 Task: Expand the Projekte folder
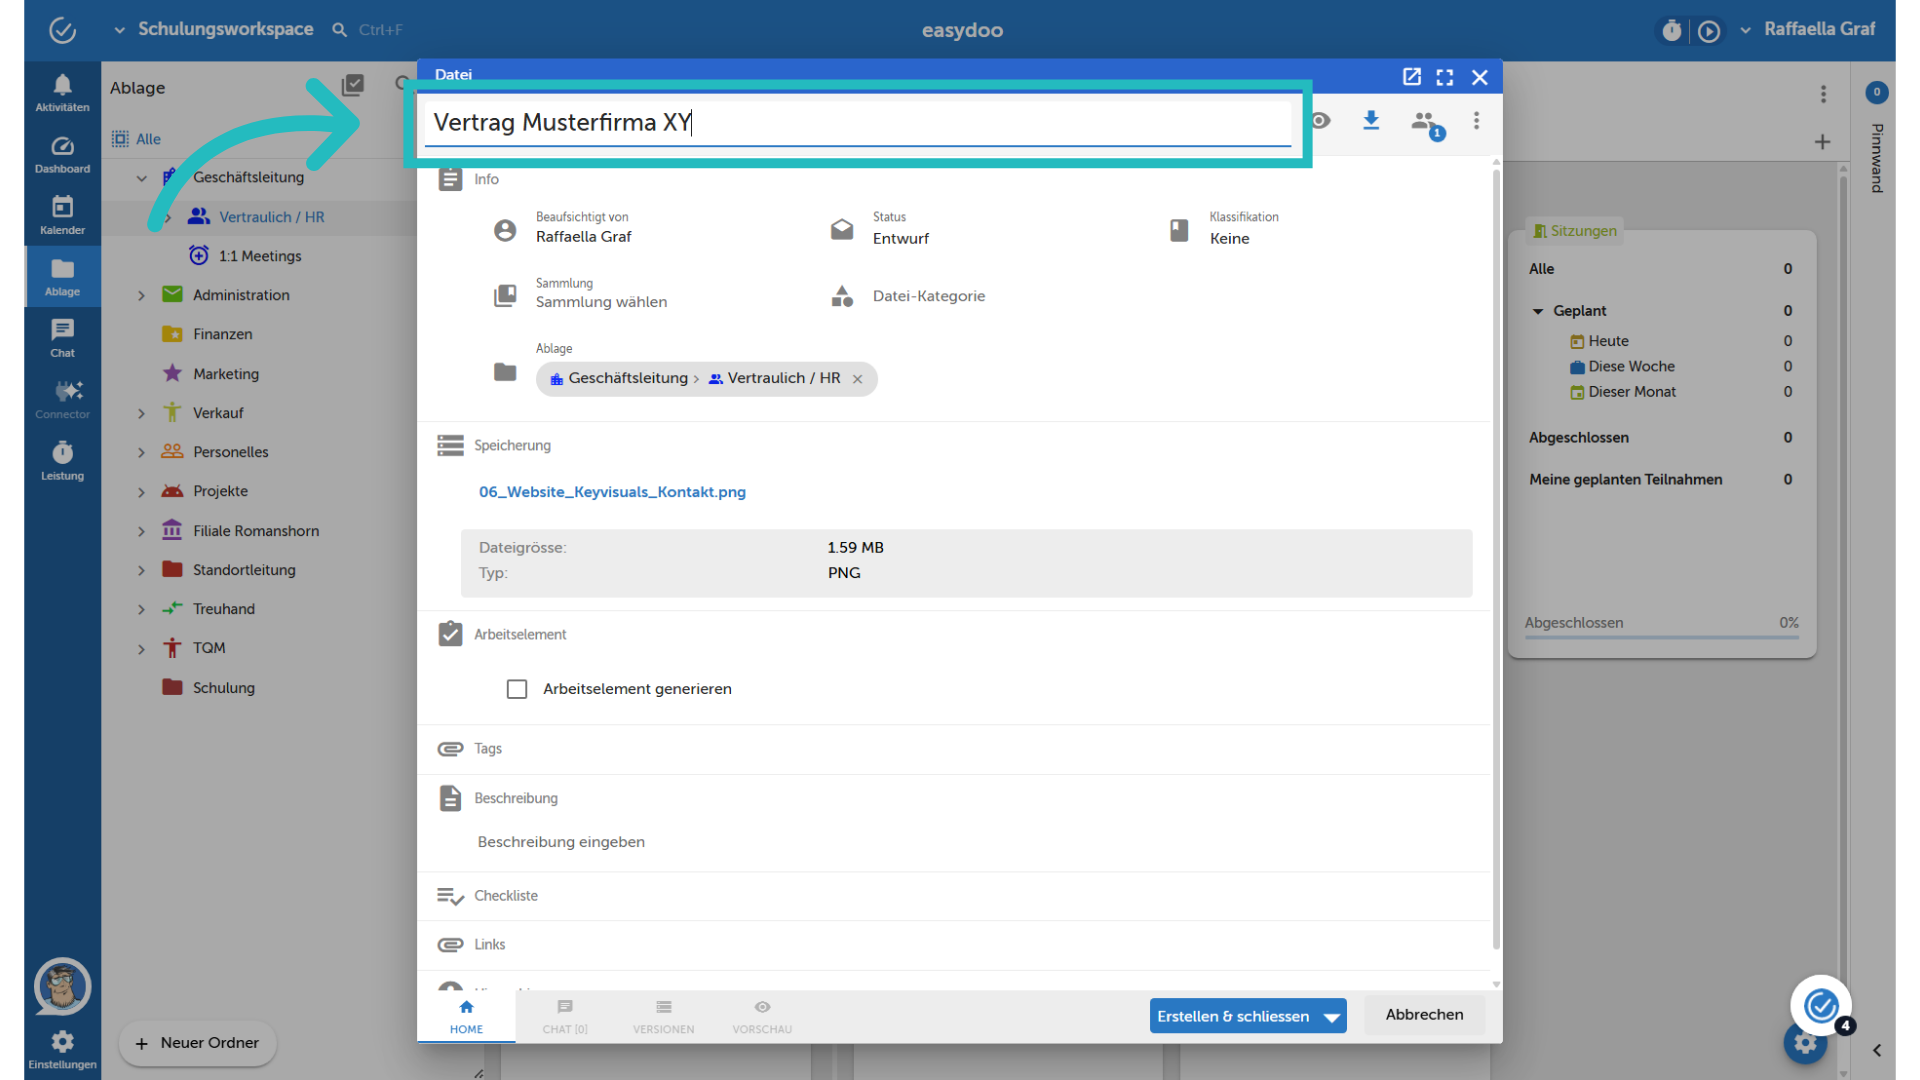coord(141,492)
